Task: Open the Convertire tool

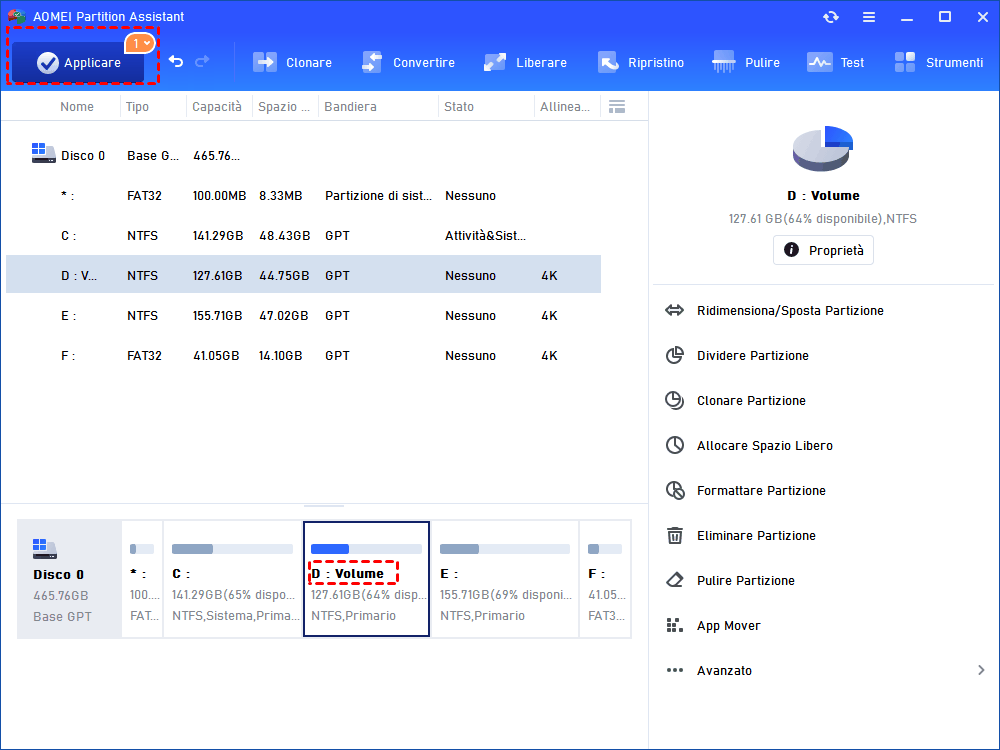Action: coord(408,62)
